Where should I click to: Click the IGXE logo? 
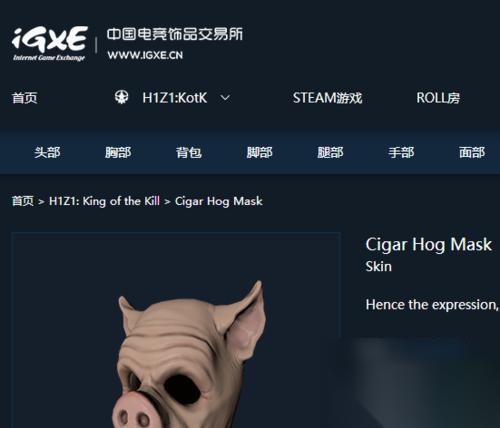click(x=49, y=44)
